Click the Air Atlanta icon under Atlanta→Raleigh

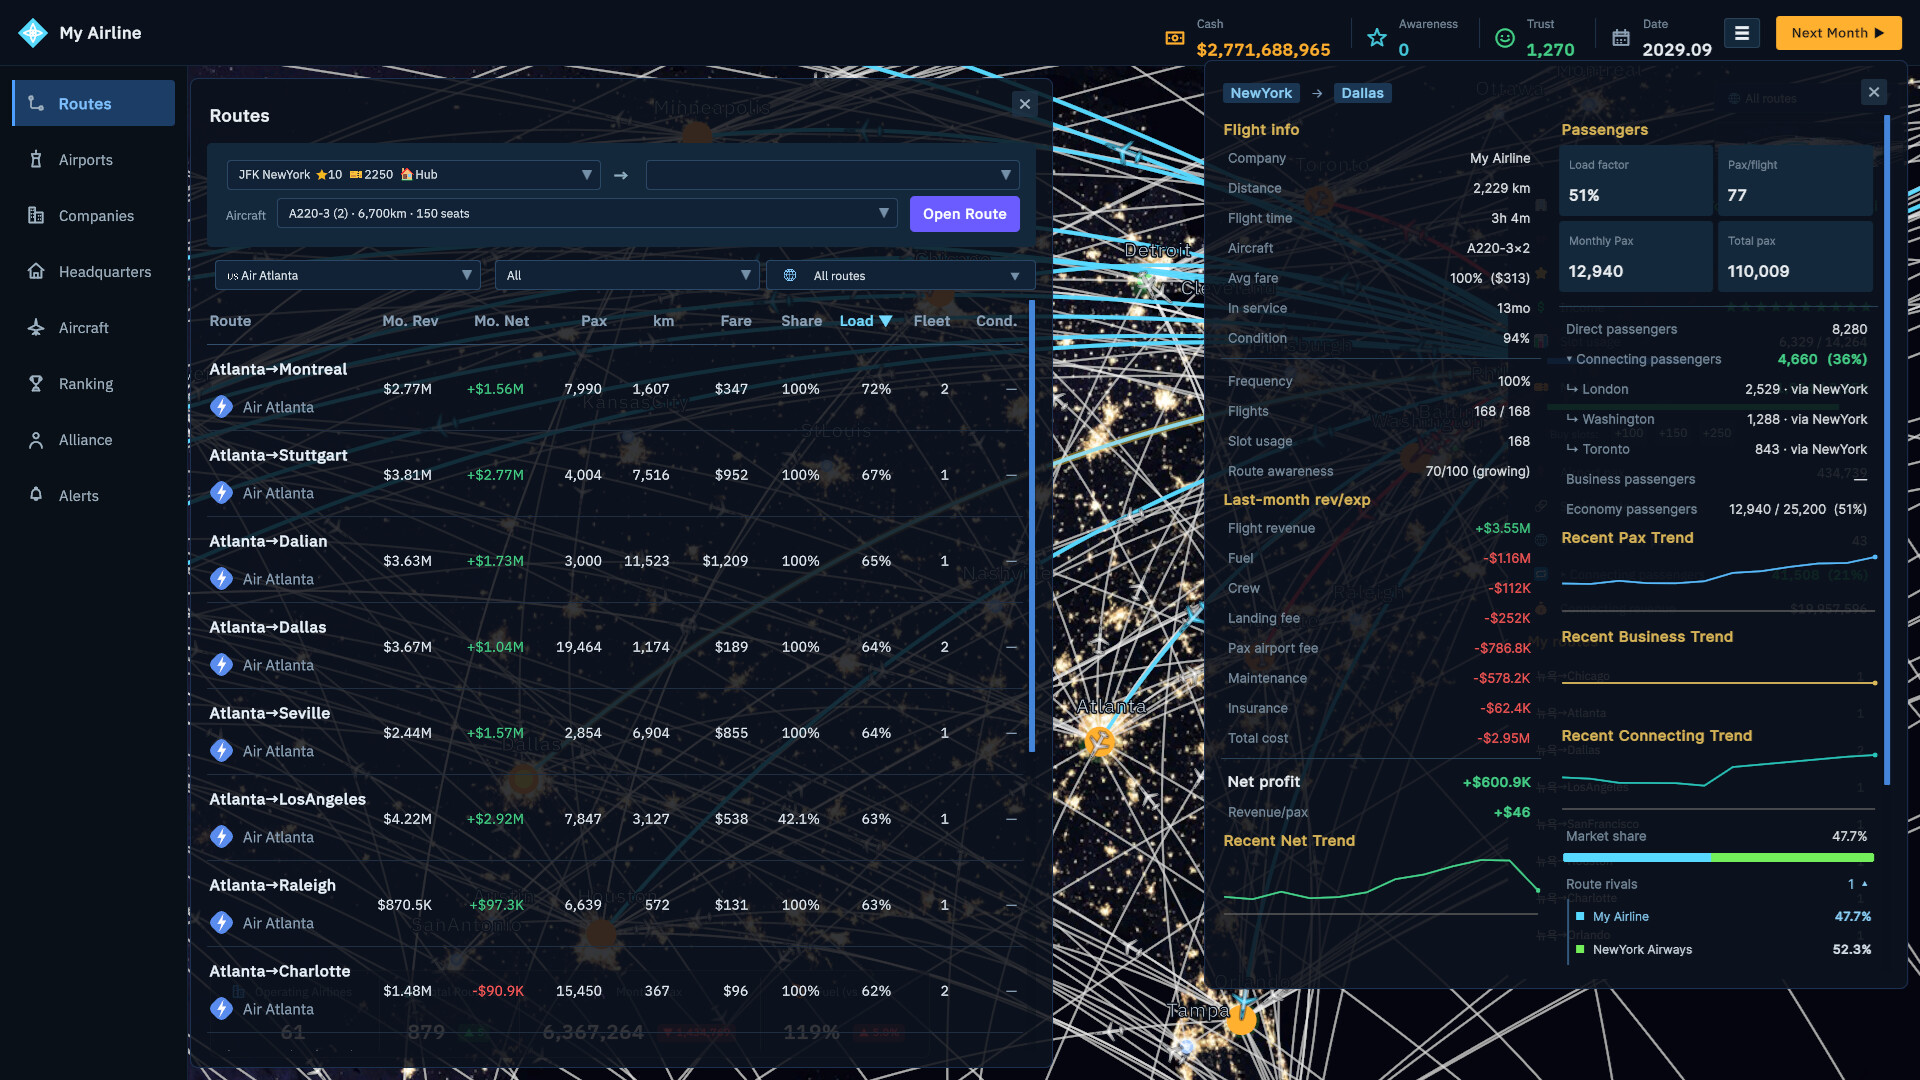[222, 923]
